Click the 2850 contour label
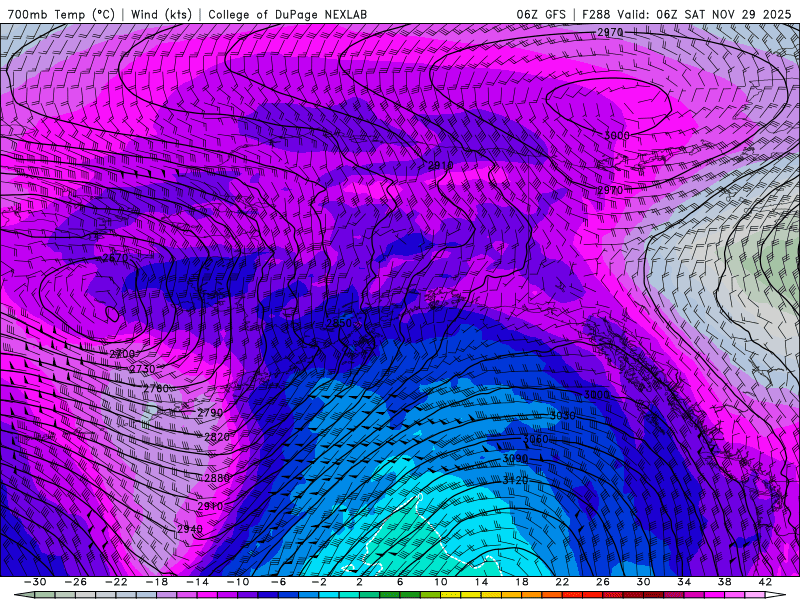 [339, 323]
